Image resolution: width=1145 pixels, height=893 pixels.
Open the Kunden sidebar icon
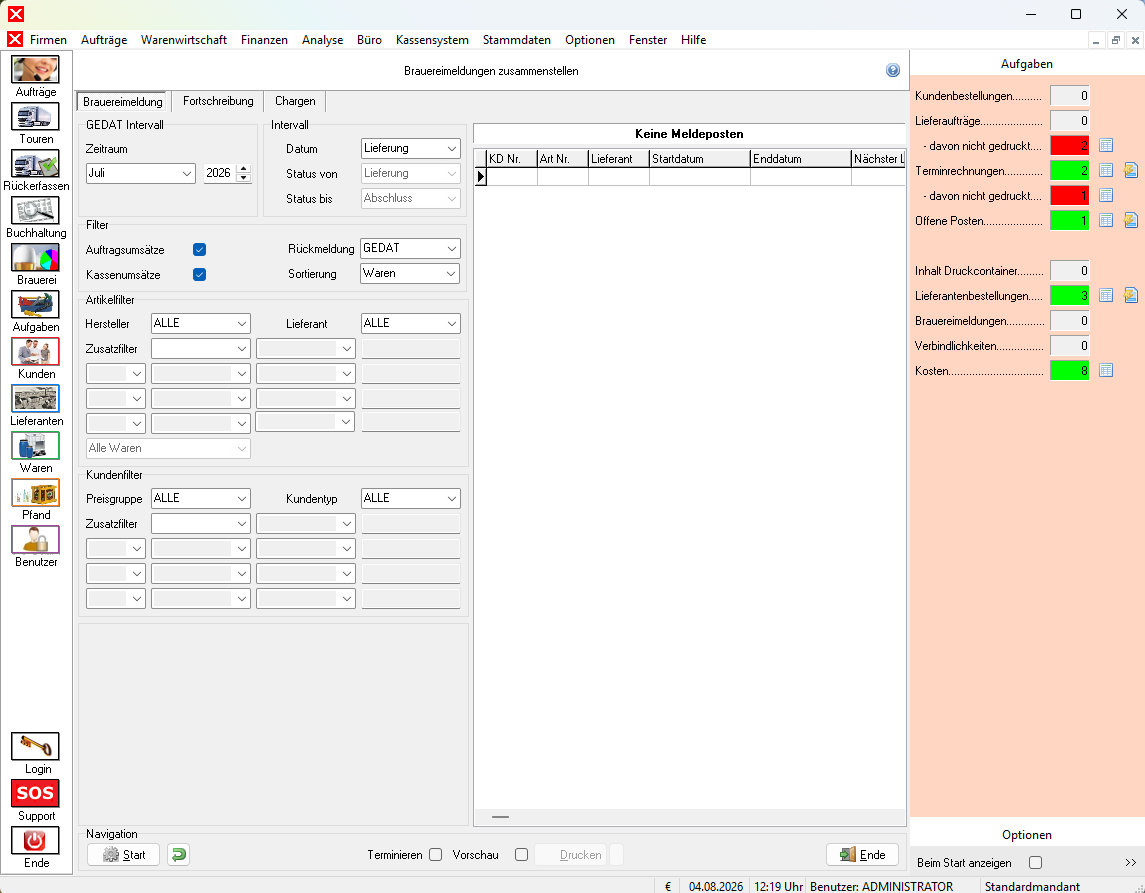coord(35,352)
